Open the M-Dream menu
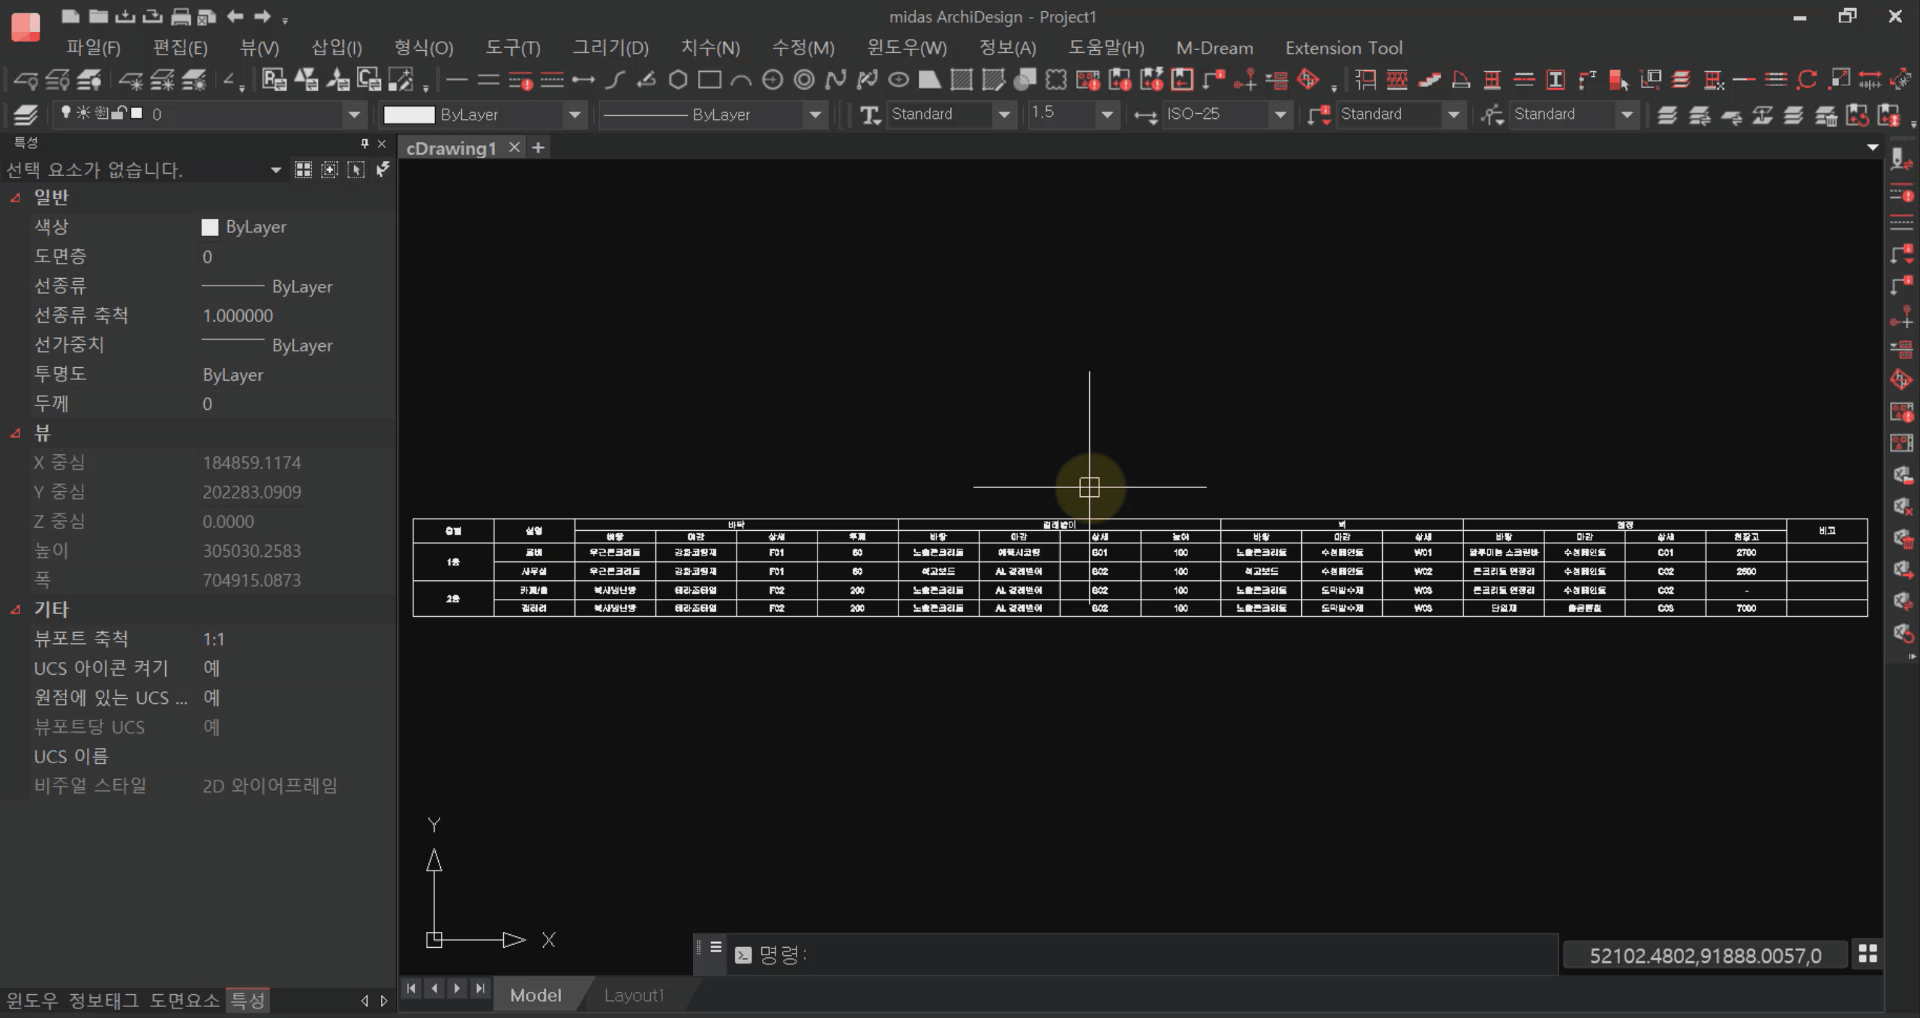Viewport: 1920px width, 1018px height. point(1214,48)
